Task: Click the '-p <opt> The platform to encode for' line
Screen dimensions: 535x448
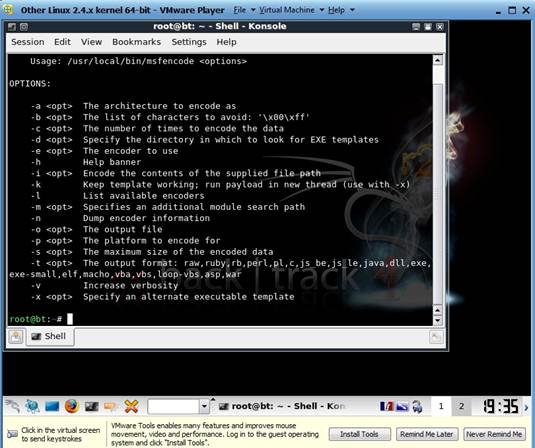Action: coord(125,241)
